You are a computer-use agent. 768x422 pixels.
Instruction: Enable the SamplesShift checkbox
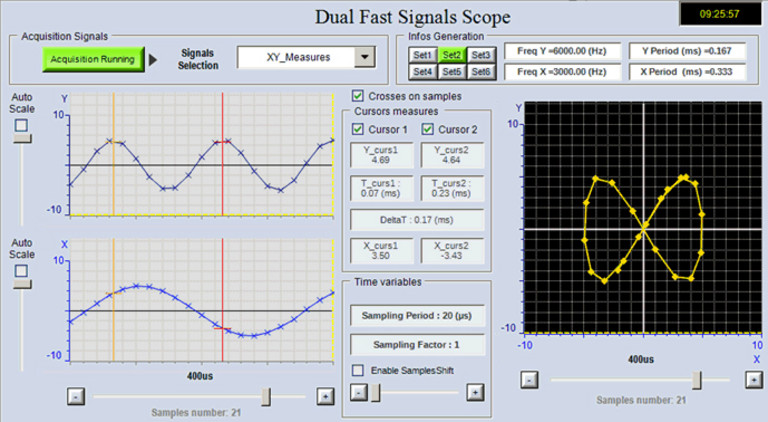click(x=359, y=370)
